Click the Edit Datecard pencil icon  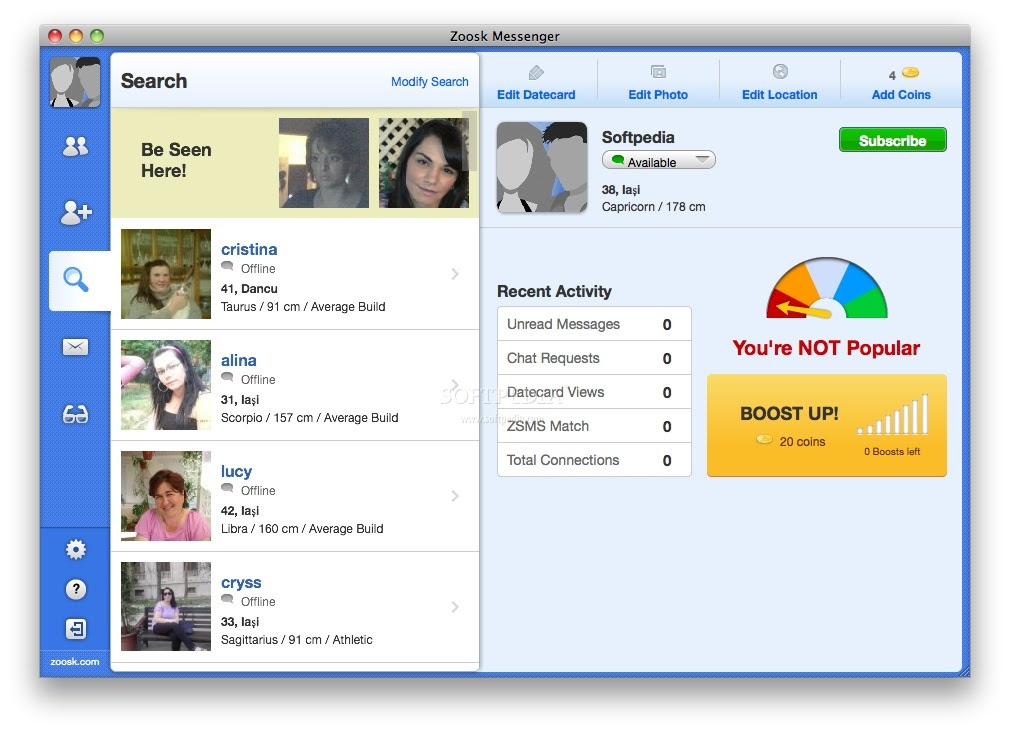point(536,72)
